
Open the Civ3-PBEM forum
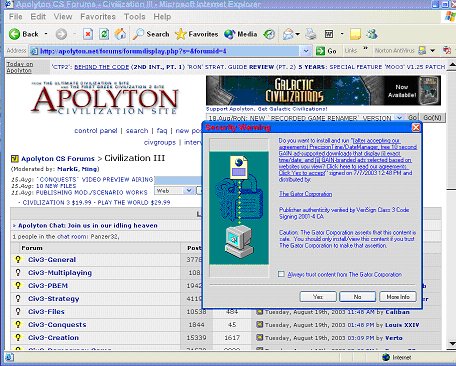(48, 286)
